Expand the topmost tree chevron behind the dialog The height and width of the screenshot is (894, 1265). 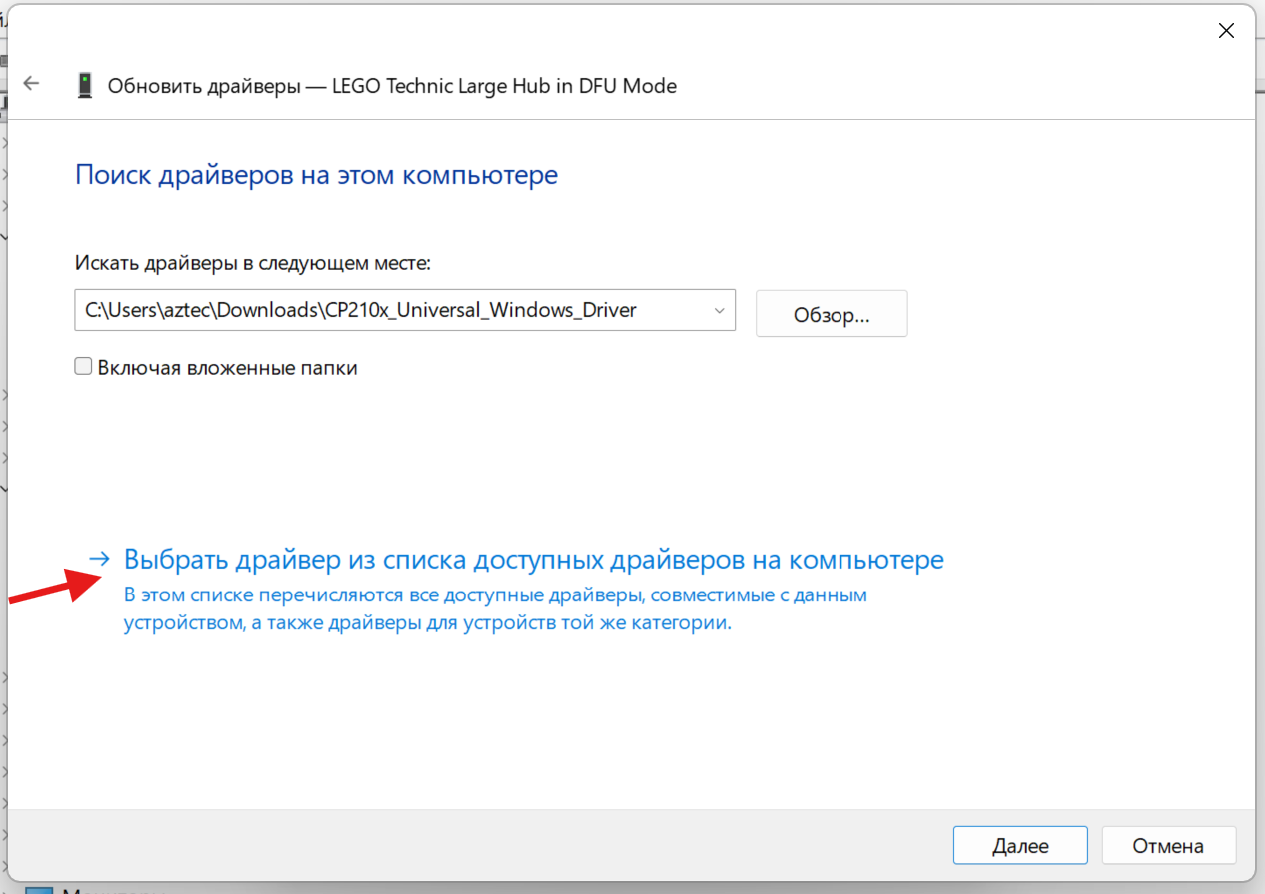[4, 143]
